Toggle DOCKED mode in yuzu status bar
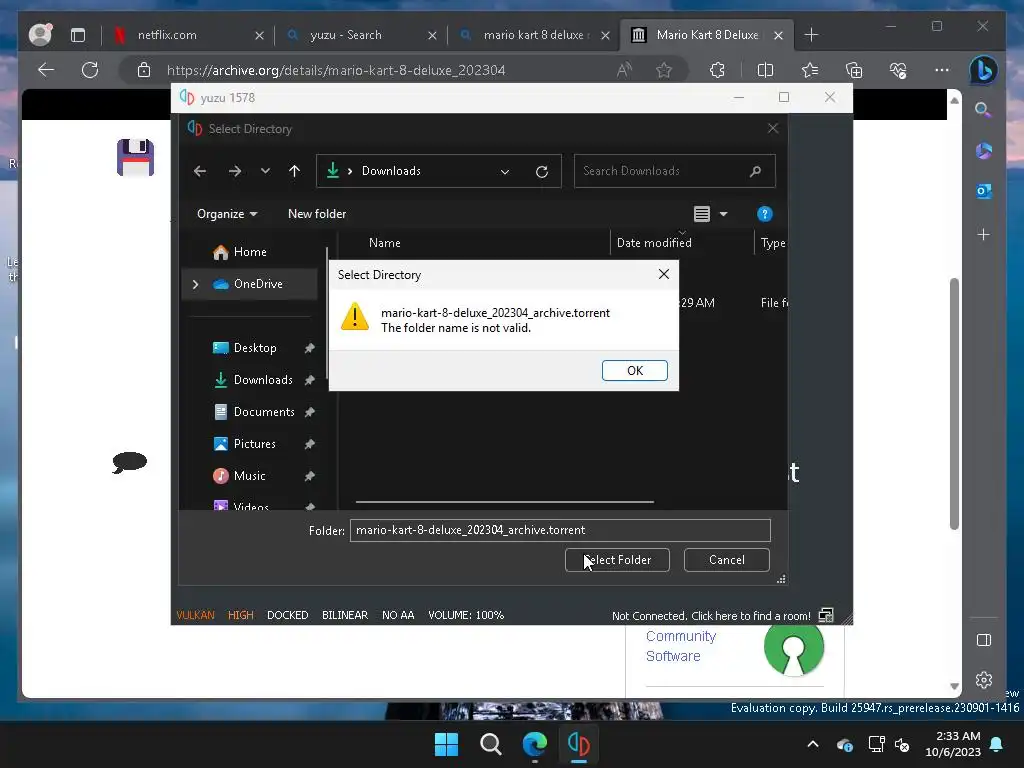This screenshot has height=768, width=1024. tap(287, 615)
